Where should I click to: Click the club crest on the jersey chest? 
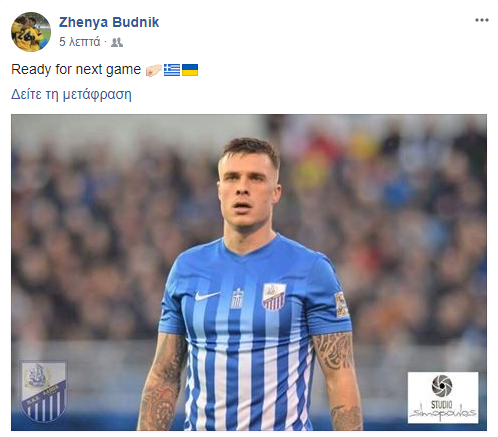tap(274, 297)
